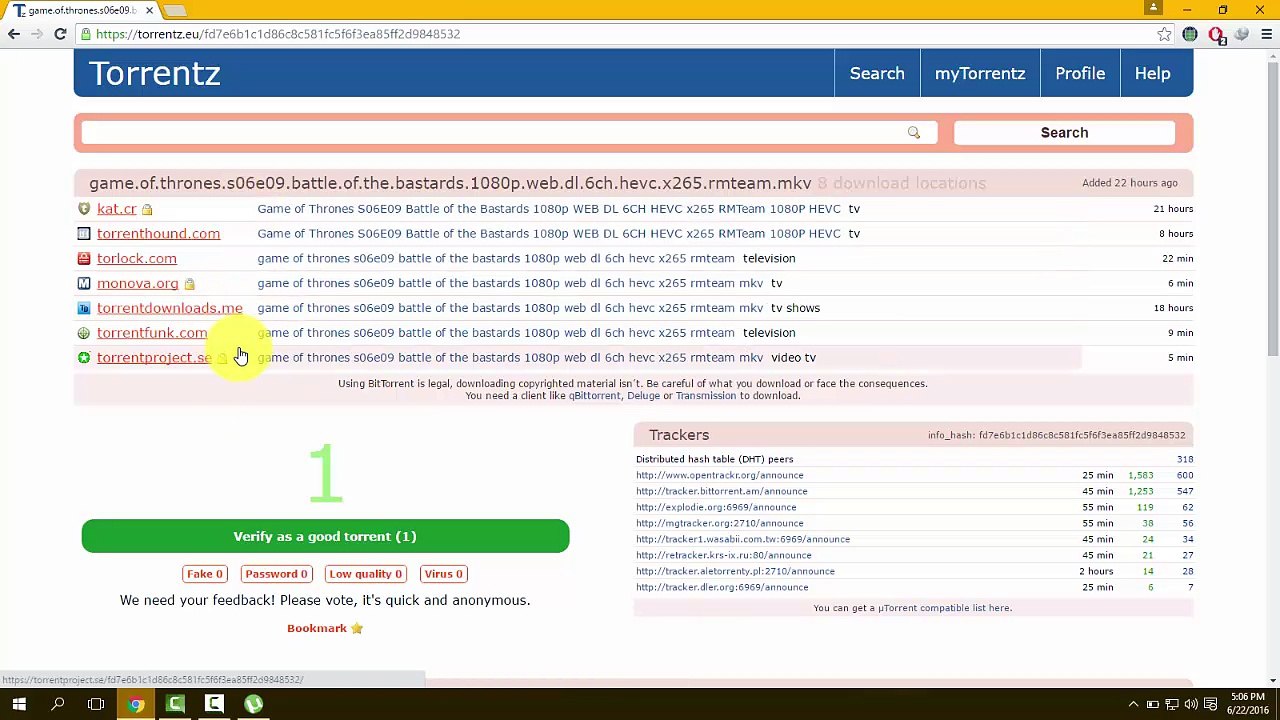Open the torrentproject.se link
Viewport: 1280px width, 720px height.
154,358
